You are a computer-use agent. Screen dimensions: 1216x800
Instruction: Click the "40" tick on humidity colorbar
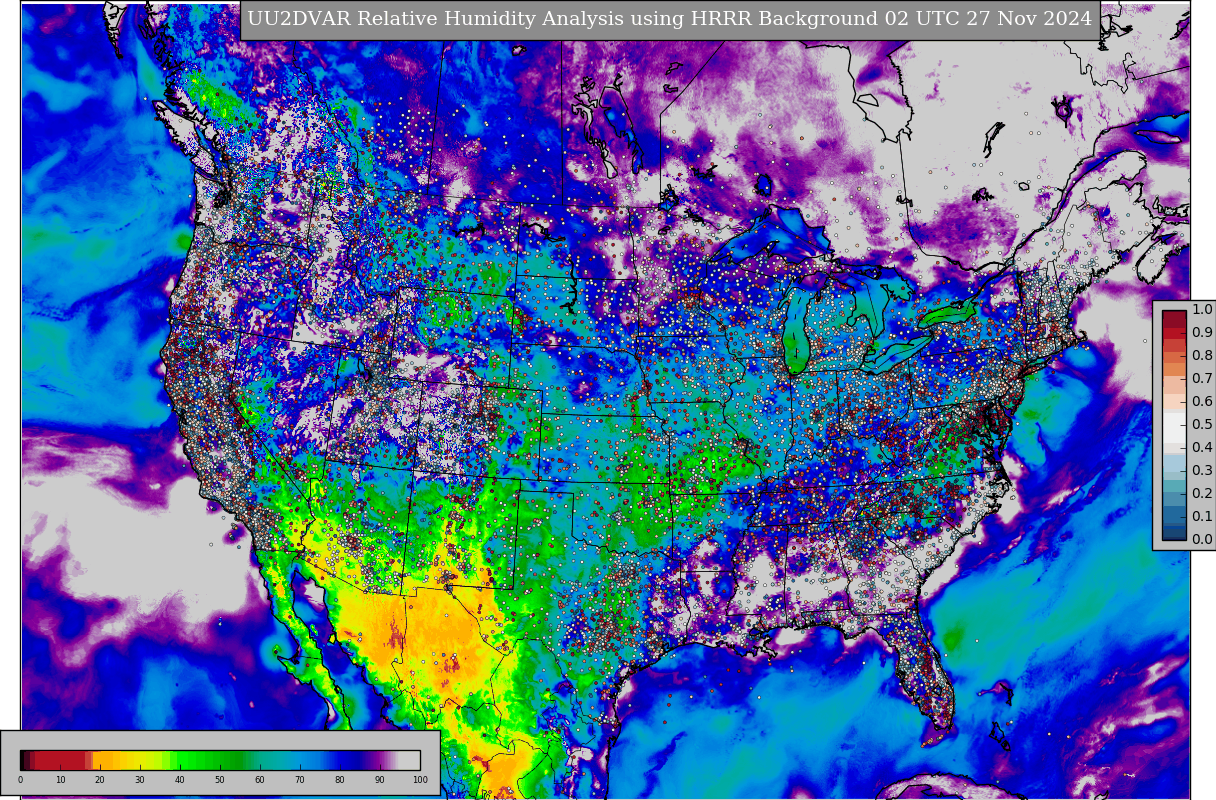click(180, 780)
